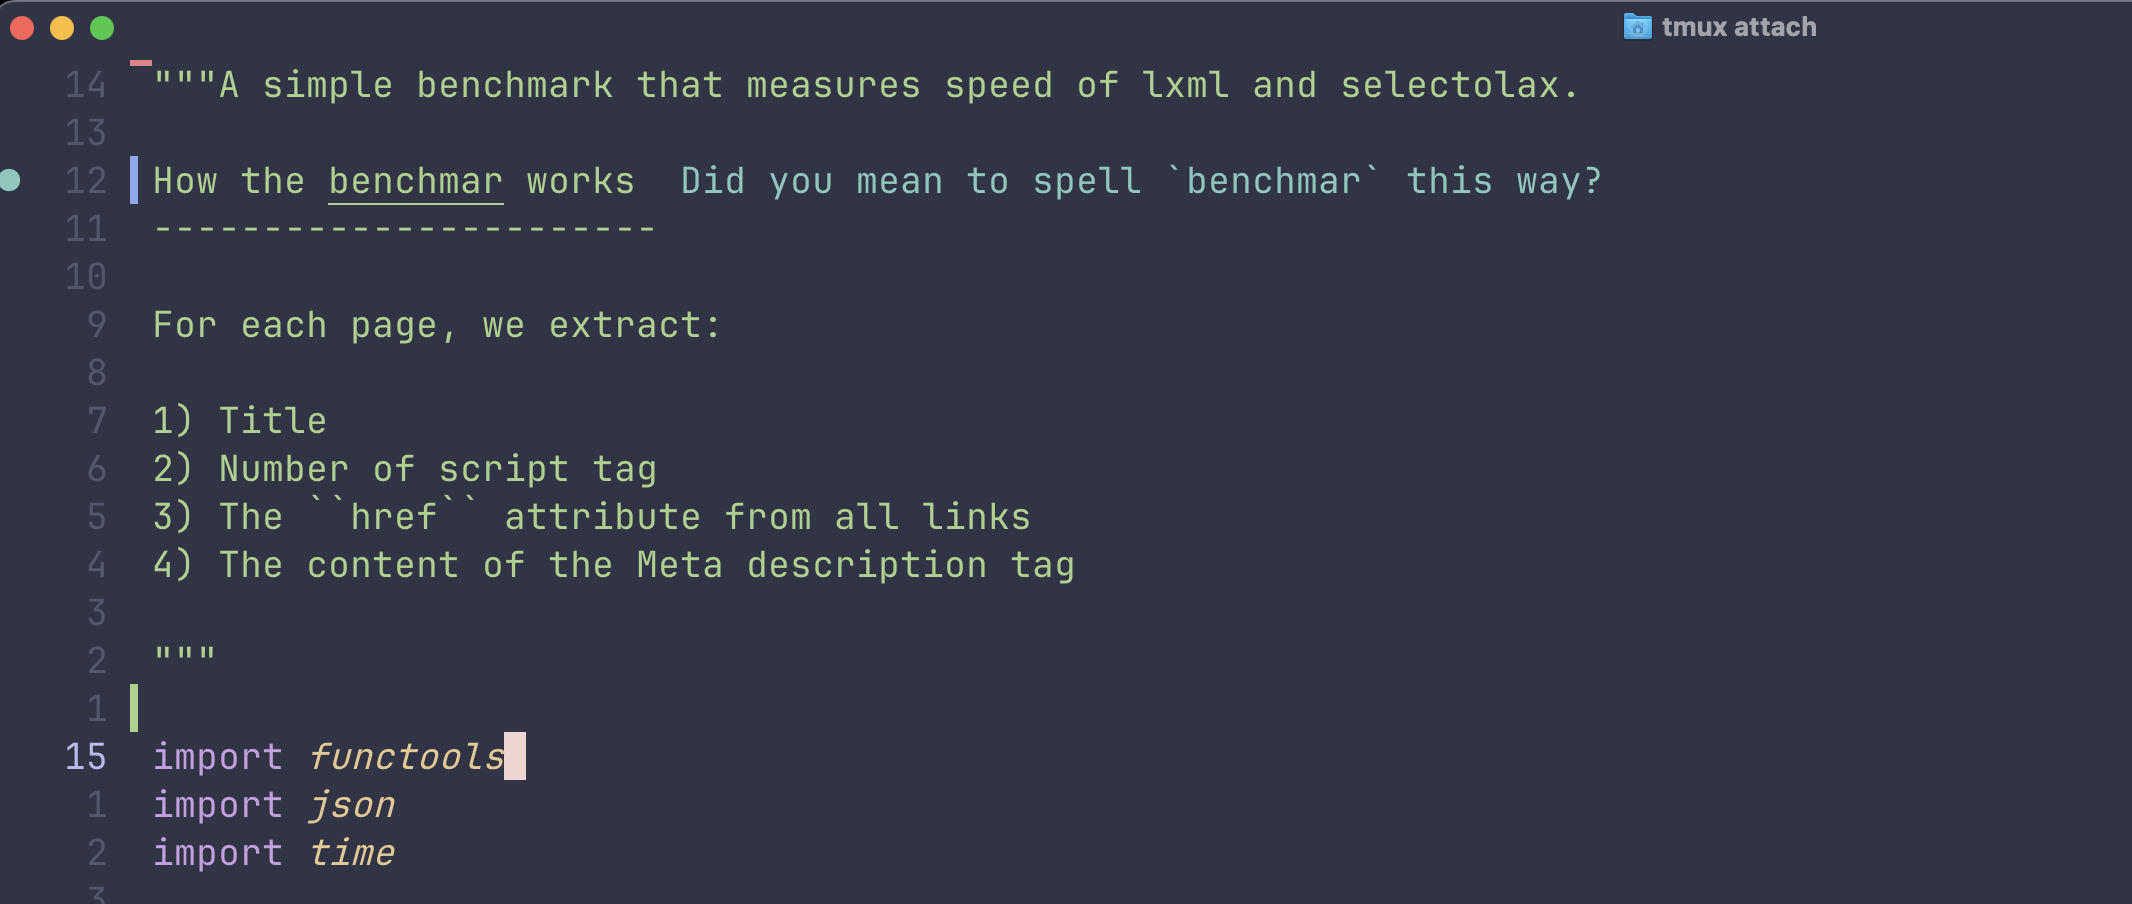The image size is (2132, 904).
Task: Click the folder icon in the title bar
Action: [x=1637, y=27]
